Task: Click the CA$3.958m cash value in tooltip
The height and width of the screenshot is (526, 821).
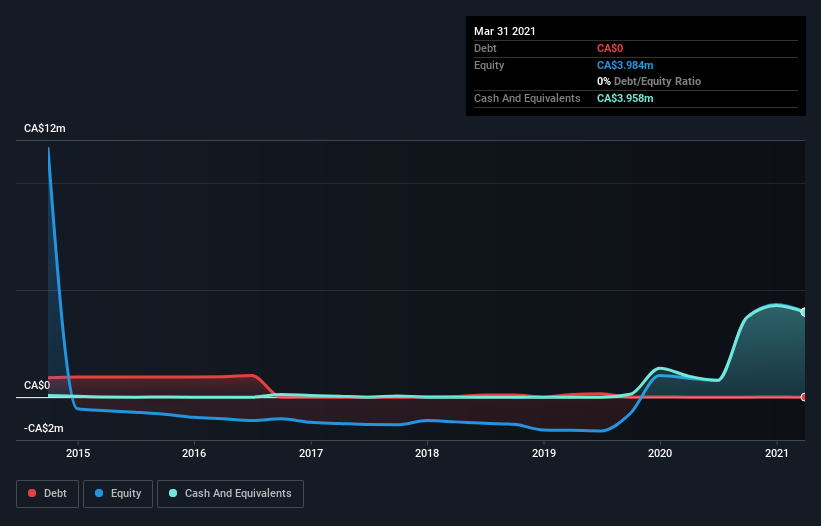Action: click(625, 98)
